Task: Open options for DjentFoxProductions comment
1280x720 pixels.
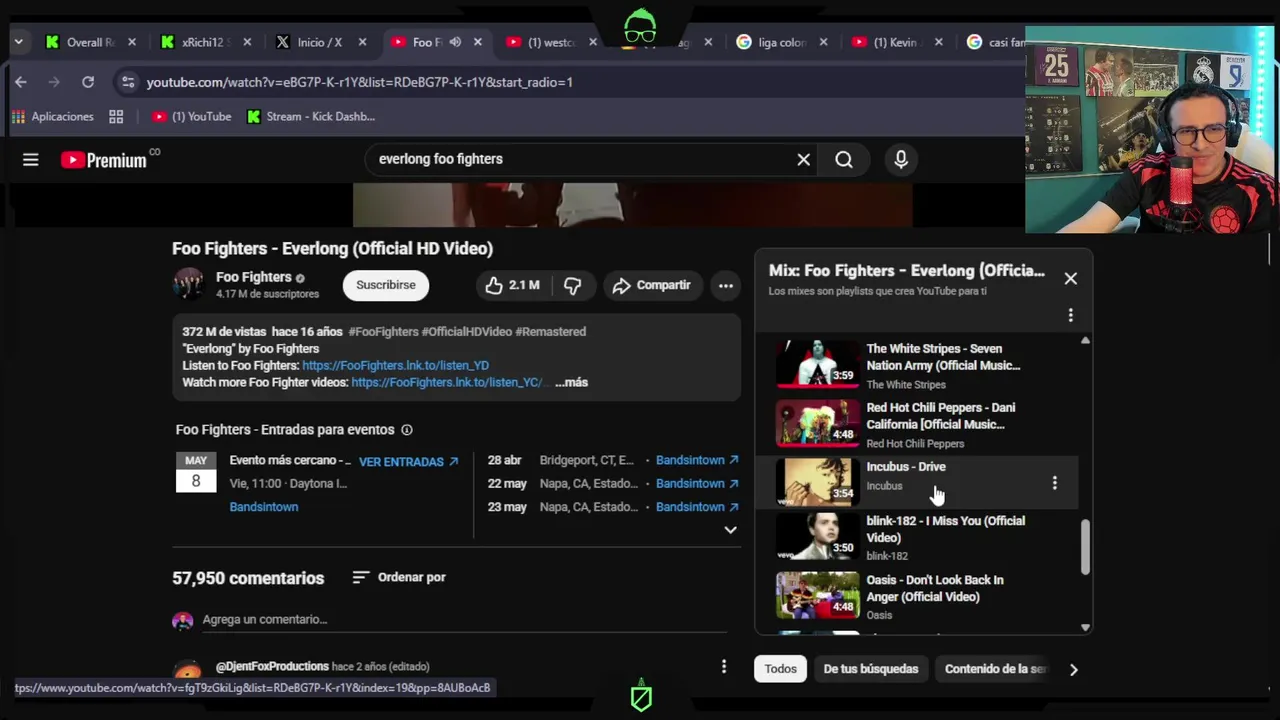Action: 724,666
